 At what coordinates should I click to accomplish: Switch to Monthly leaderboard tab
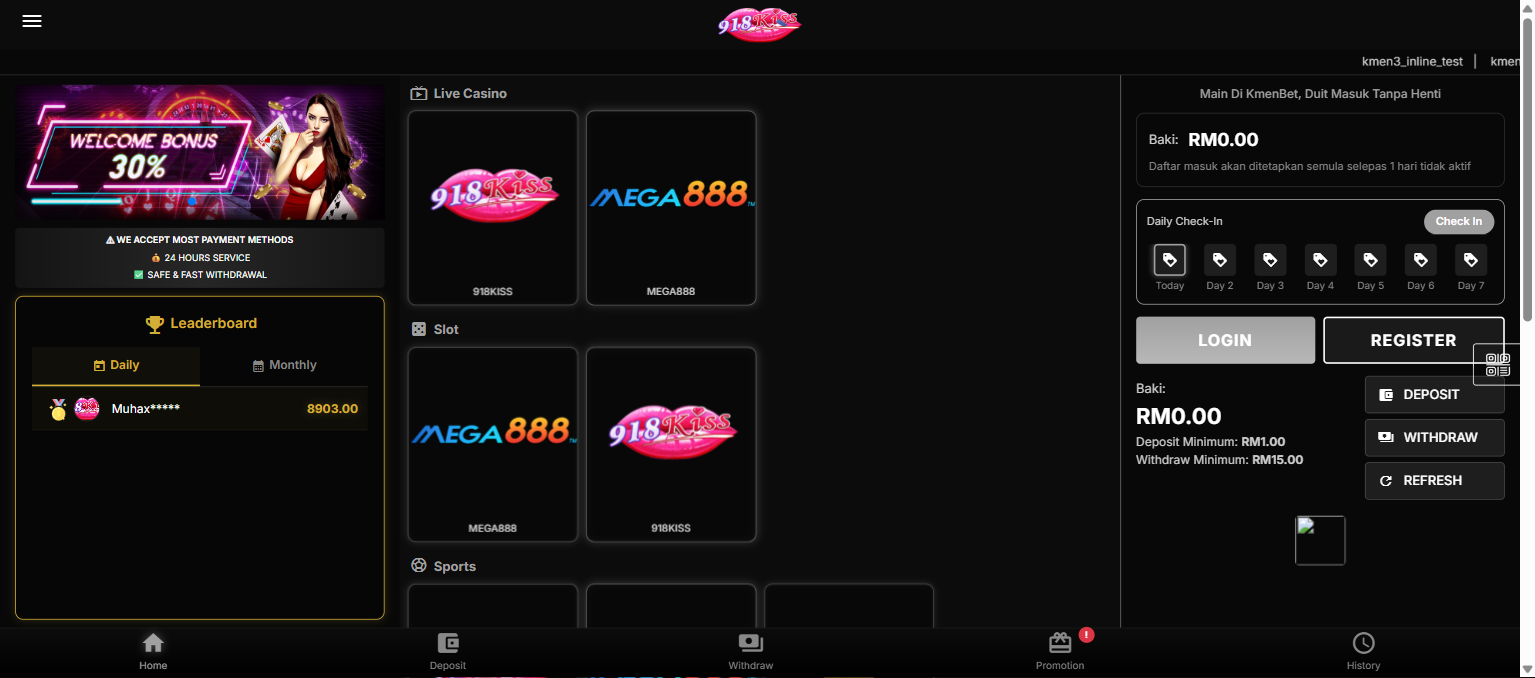pyautogui.click(x=284, y=366)
